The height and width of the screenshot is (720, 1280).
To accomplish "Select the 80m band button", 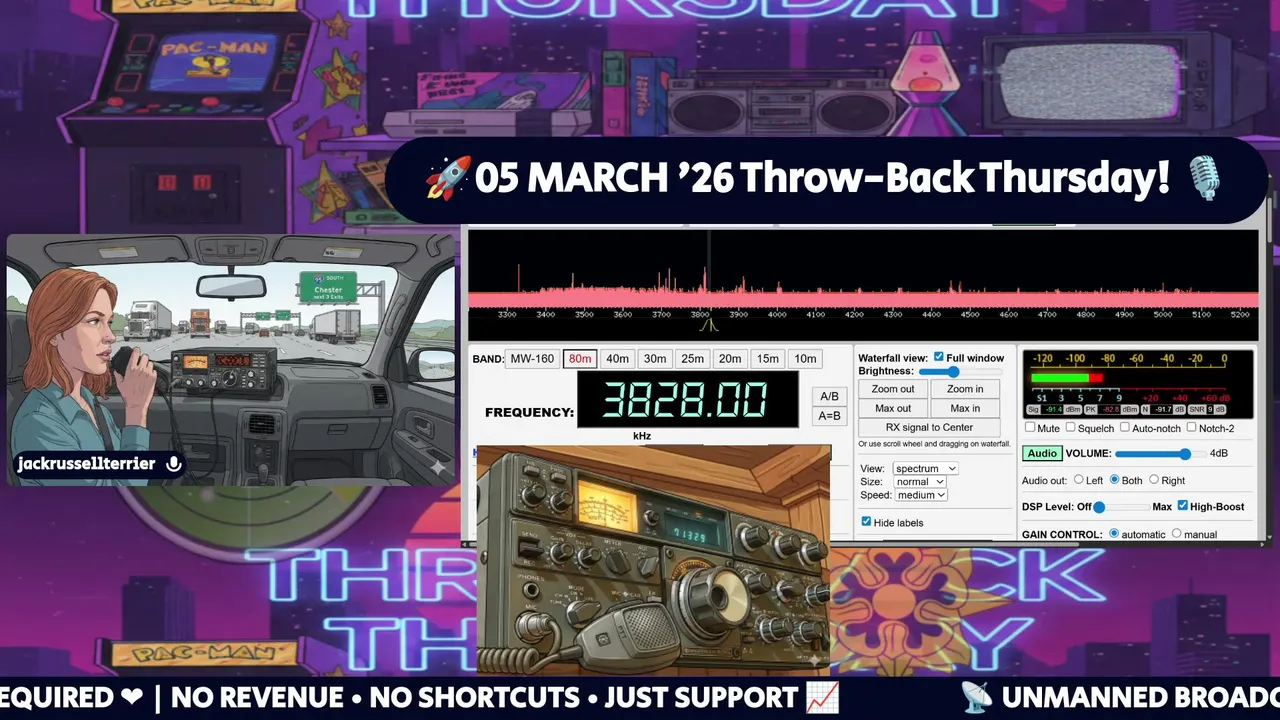I will pyautogui.click(x=580, y=359).
